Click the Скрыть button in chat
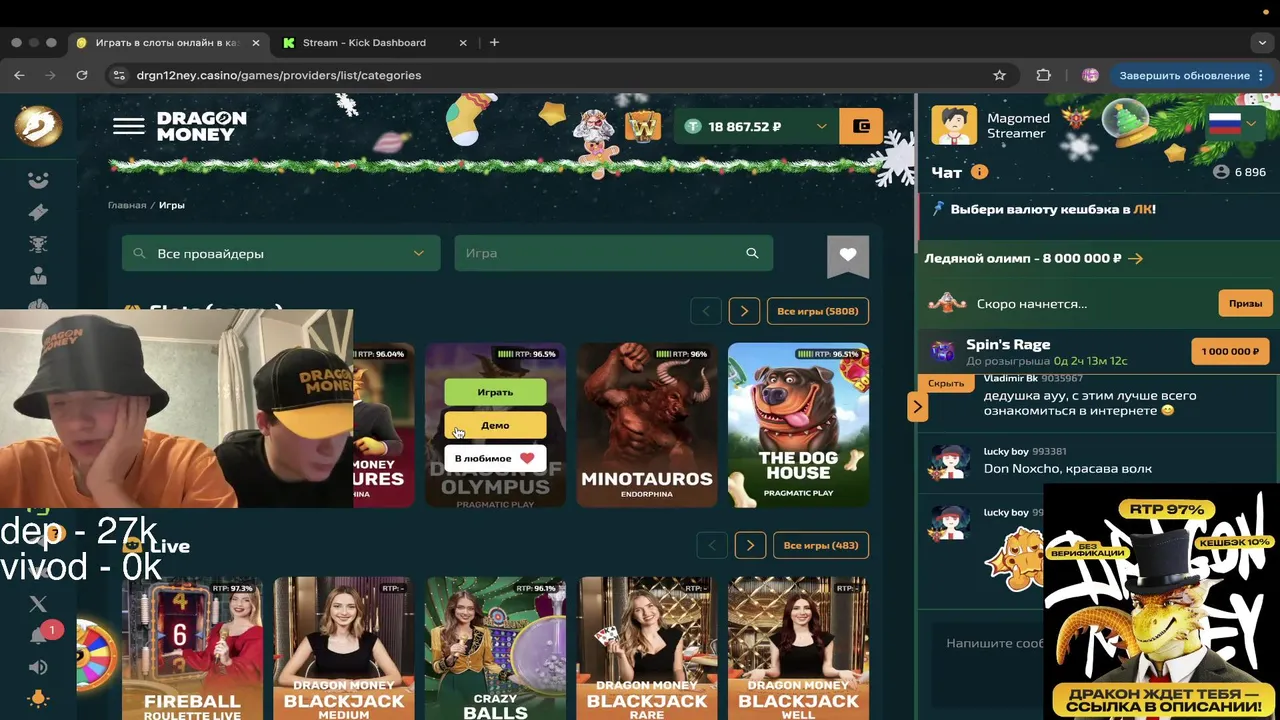1280x720 pixels. click(946, 383)
